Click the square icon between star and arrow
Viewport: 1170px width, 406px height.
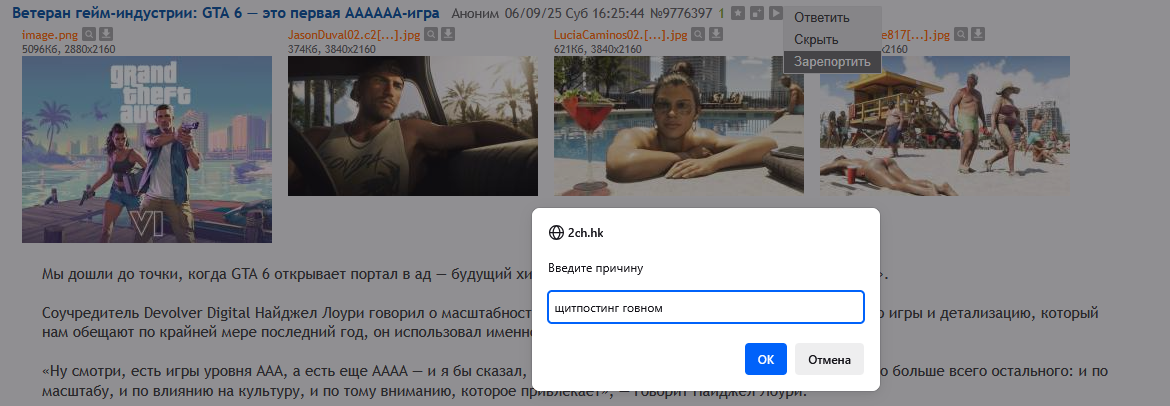757,13
